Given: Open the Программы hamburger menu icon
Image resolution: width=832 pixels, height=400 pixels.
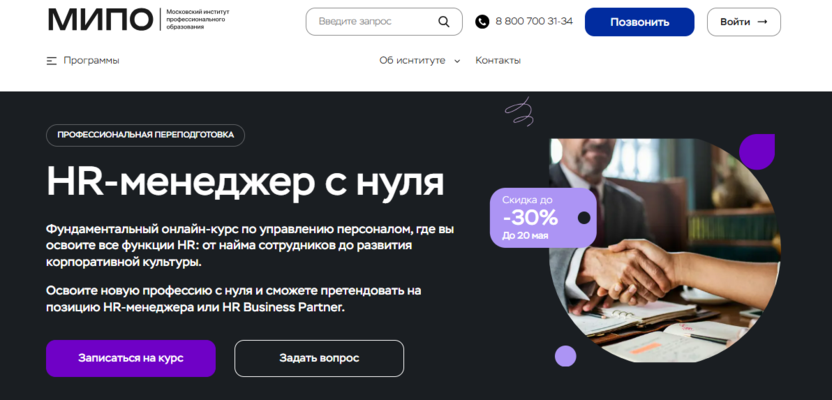Looking at the screenshot, I should (51, 61).
